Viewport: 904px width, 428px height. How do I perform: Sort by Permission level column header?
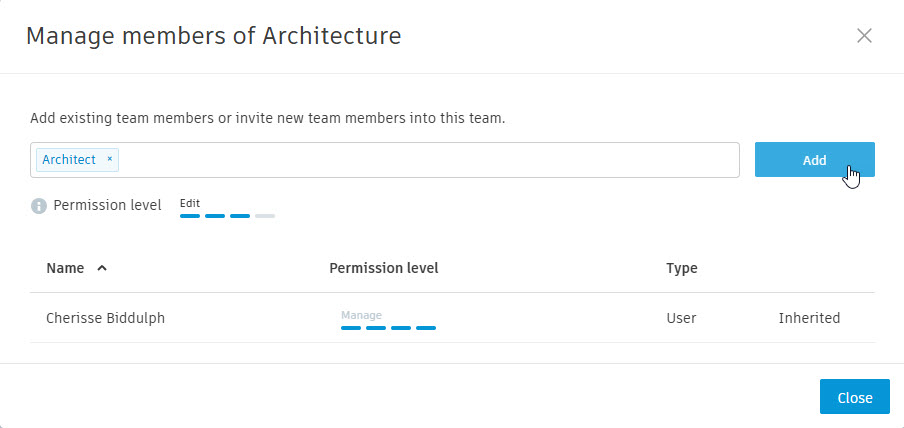click(384, 268)
